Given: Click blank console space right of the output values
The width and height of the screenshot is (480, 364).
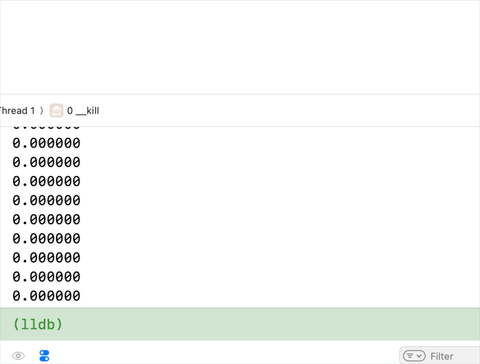Looking at the screenshot, I should coord(280,217).
